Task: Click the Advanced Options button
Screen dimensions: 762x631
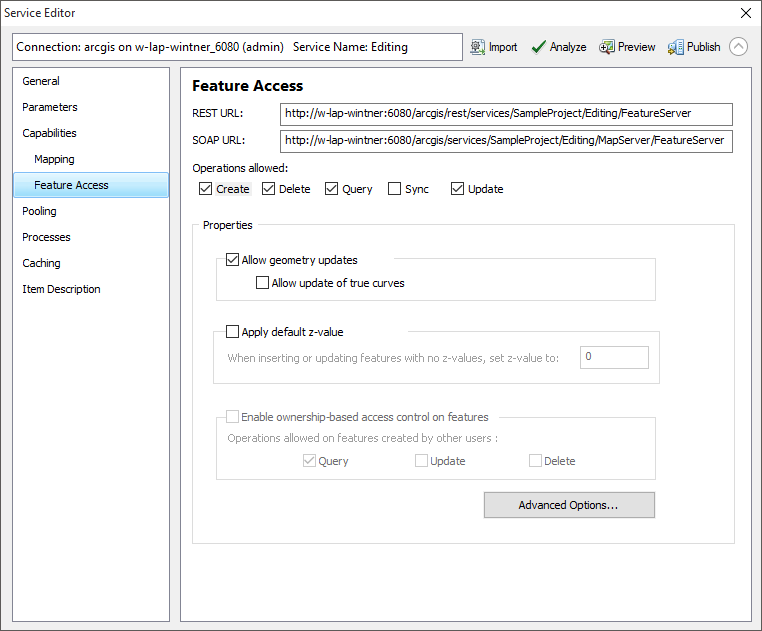Action: pyautogui.click(x=568, y=505)
